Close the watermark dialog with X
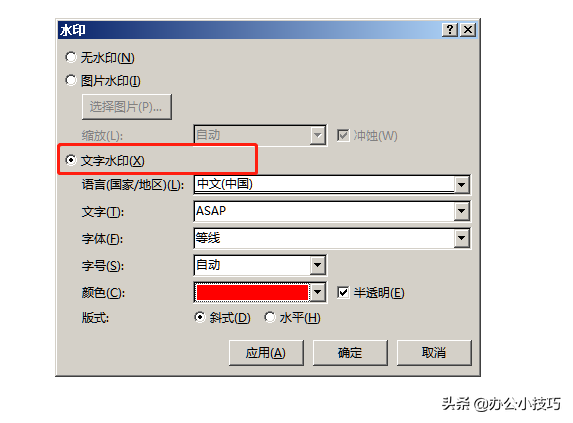Image resolution: width=573 pixels, height=423 pixels. click(x=468, y=30)
